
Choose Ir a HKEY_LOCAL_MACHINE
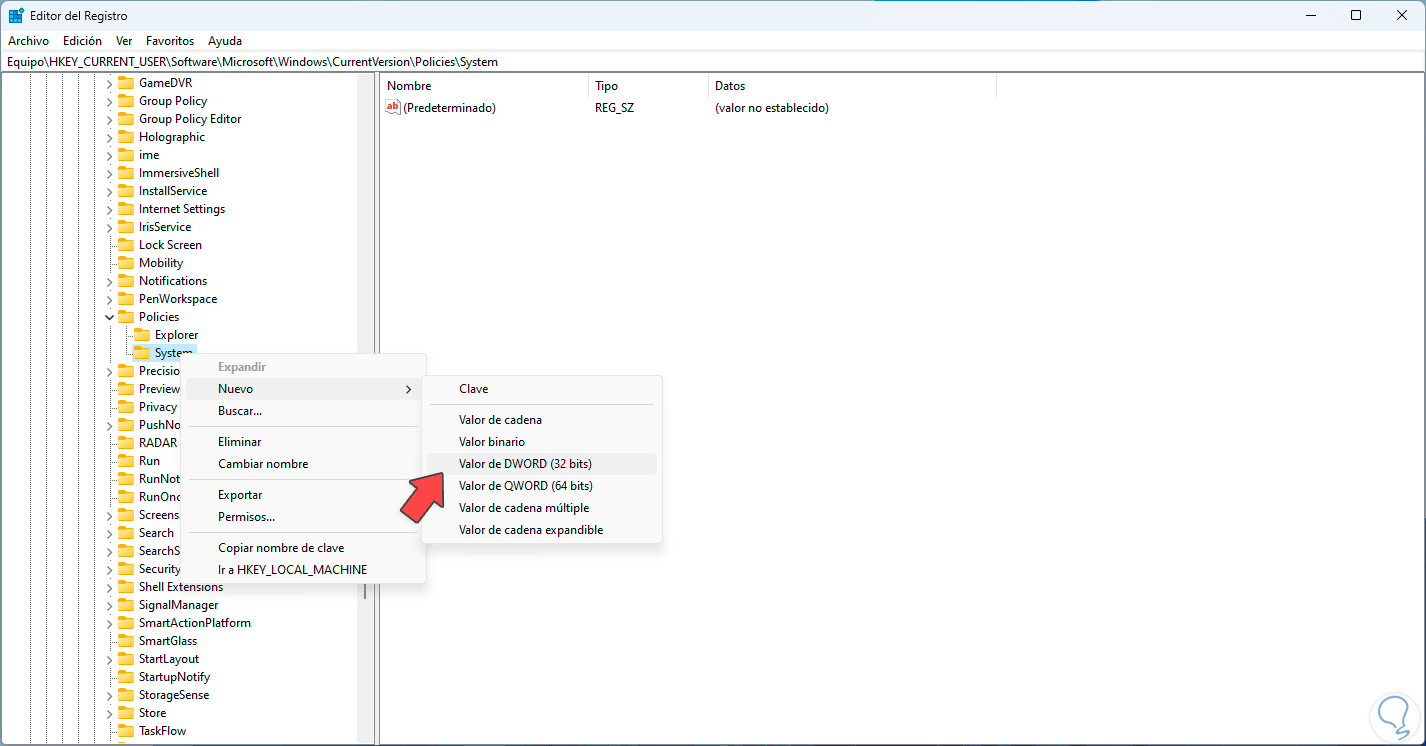pyautogui.click(x=303, y=570)
